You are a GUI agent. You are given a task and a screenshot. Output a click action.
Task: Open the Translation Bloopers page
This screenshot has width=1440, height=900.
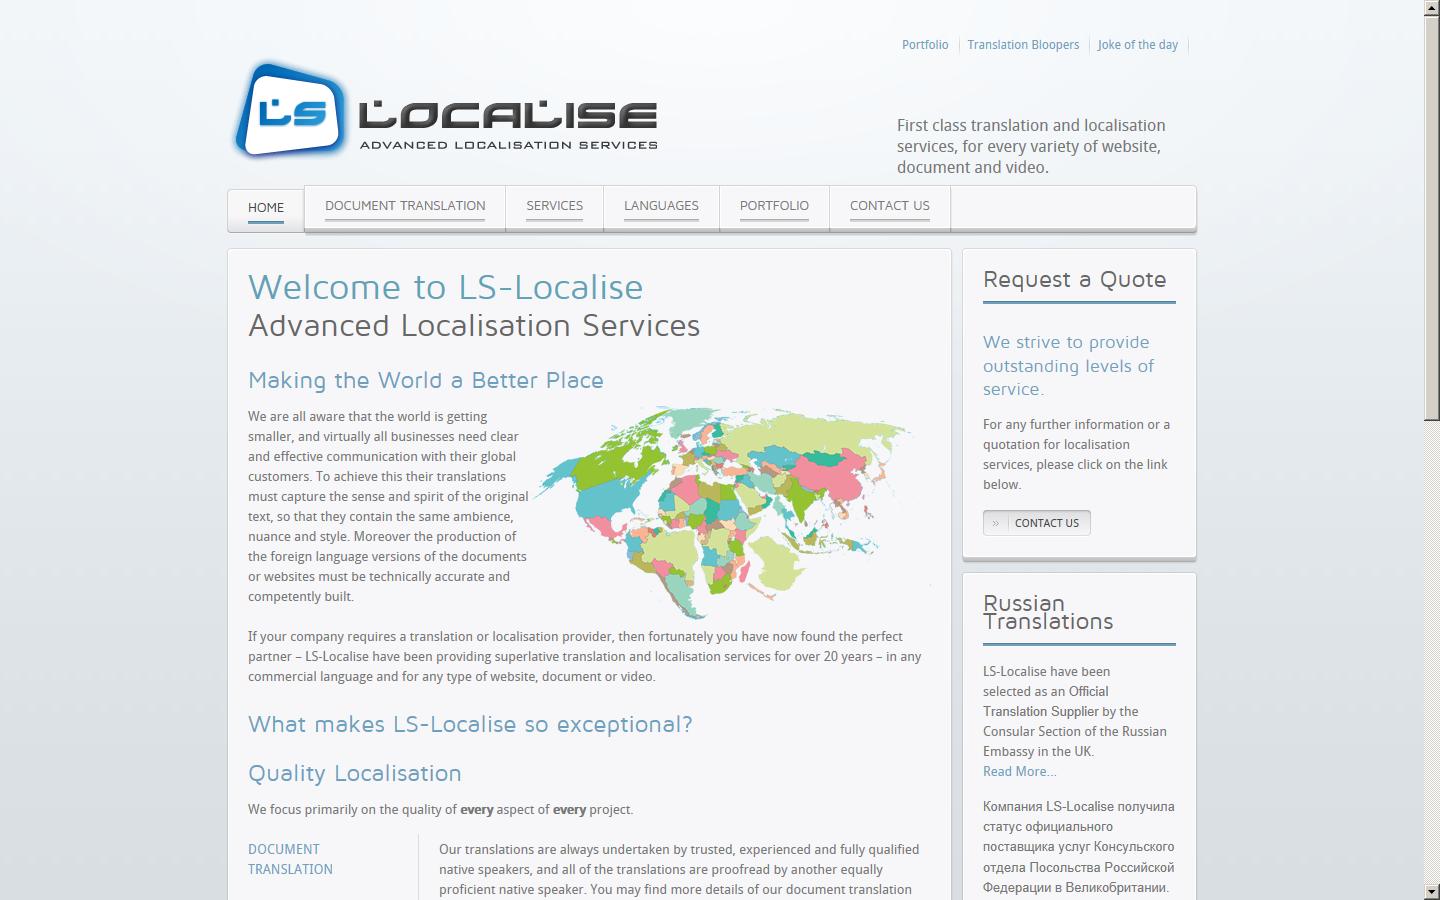click(1022, 44)
